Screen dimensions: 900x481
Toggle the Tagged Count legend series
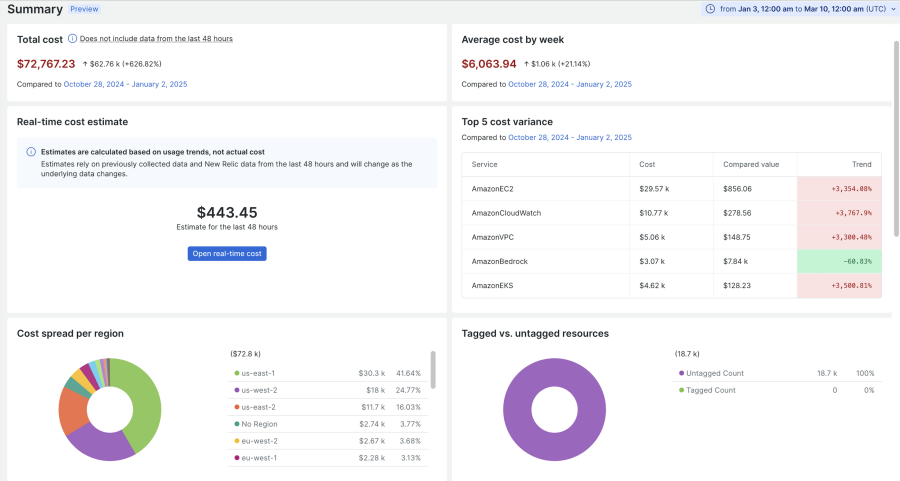[708, 390]
